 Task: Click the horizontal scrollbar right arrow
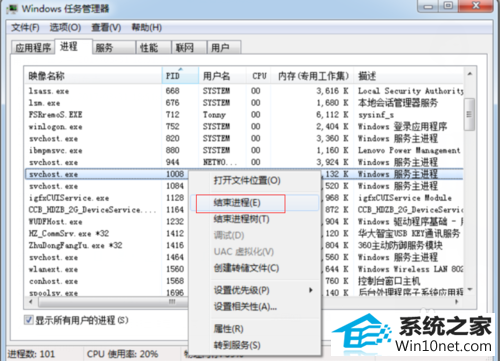pyautogui.click(x=457, y=302)
